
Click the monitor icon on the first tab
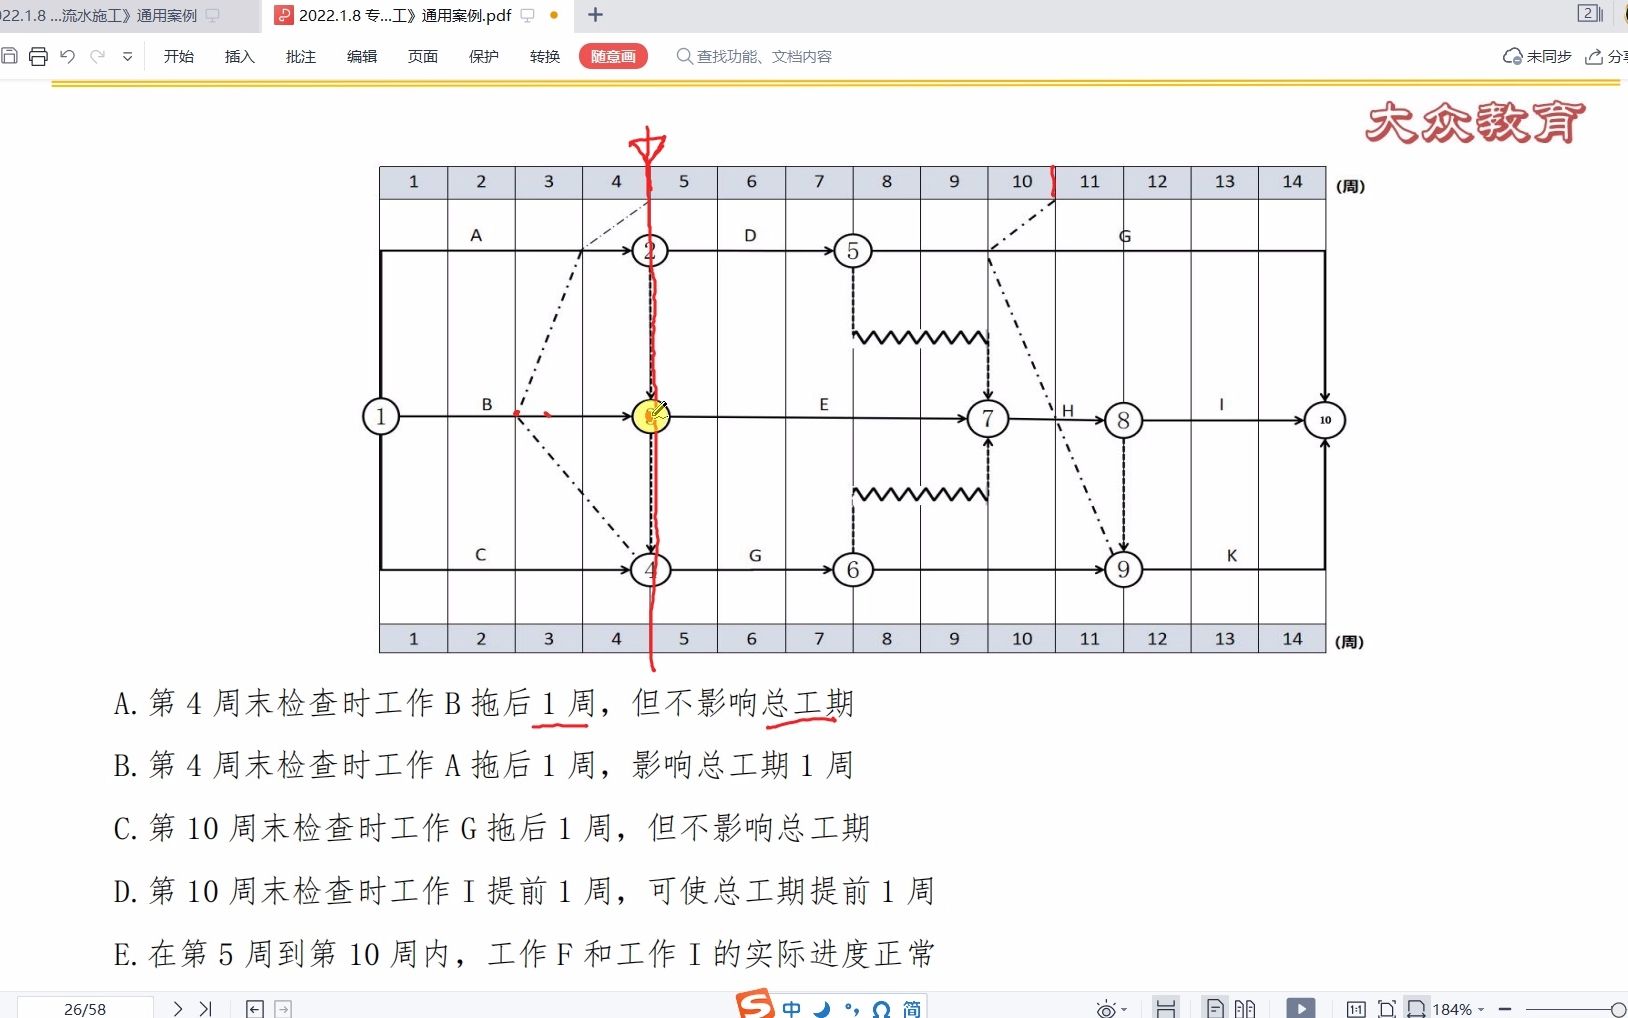[x=213, y=15]
